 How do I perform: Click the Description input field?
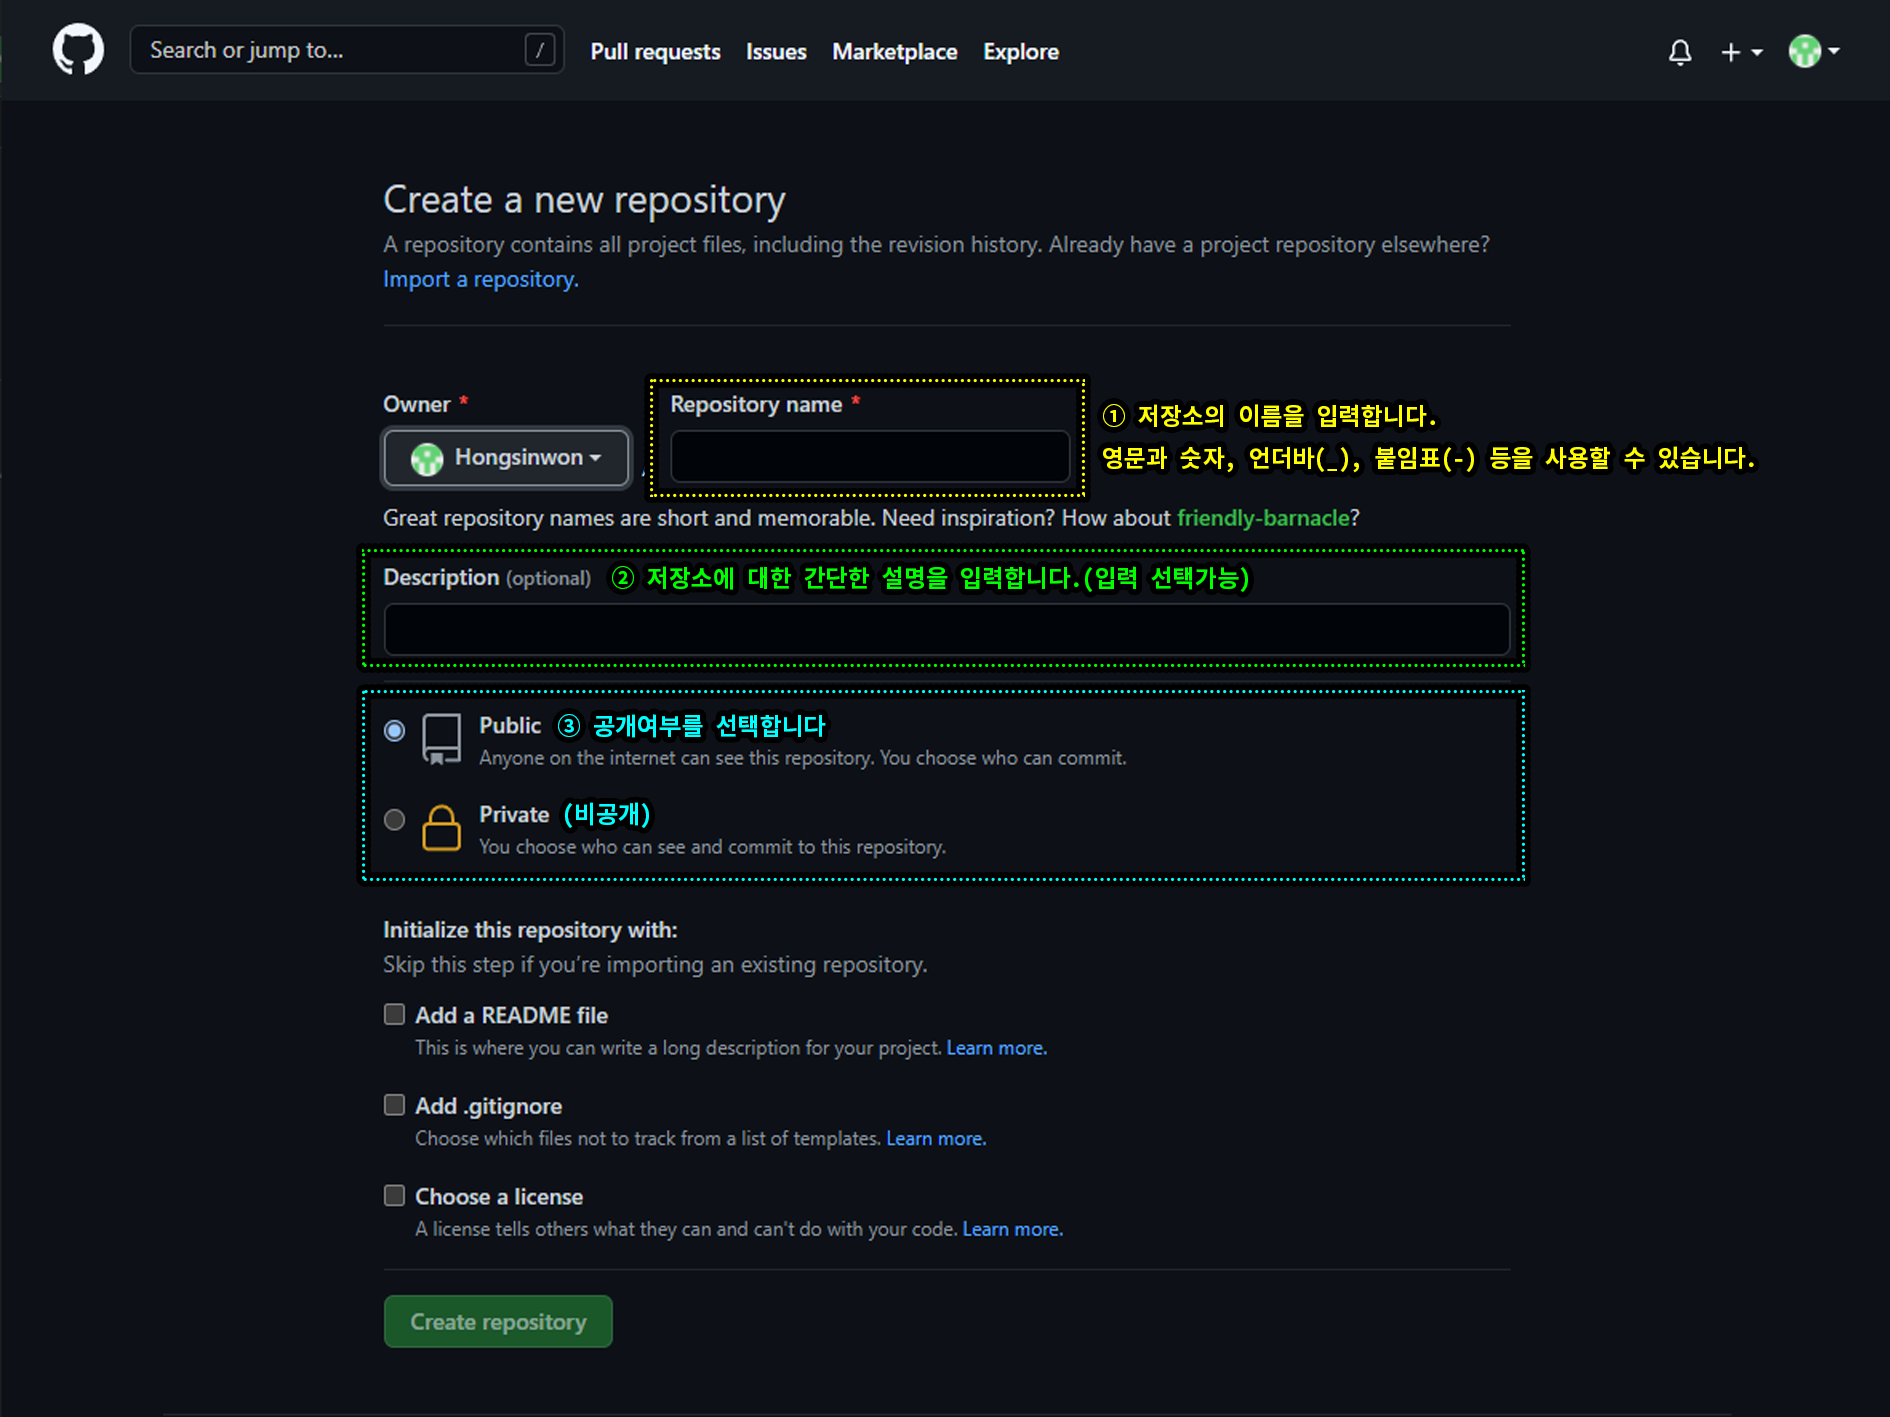(x=946, y=629)
